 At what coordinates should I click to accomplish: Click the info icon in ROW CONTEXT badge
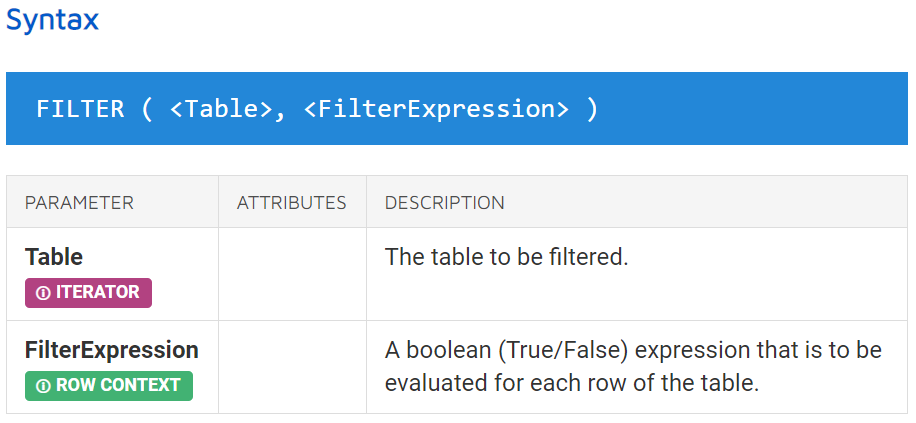pyautogui.click(x=43, y=386)
